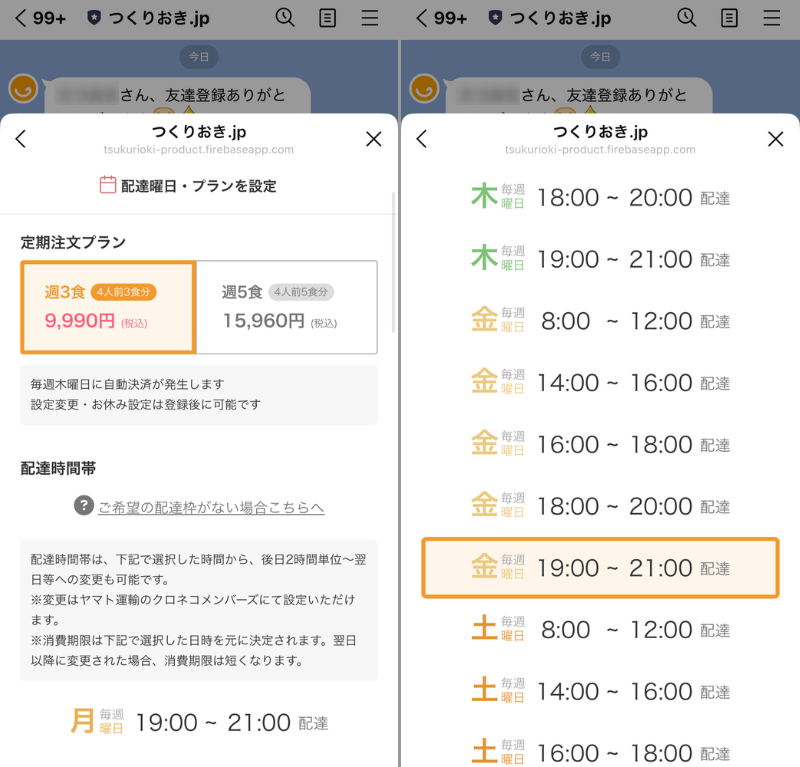Image resolution: width=800 pixels, height=767 pixels.
Task: Choose Thursday 18:00～20:00 delivery slot
Action: [x=600, y=197]
